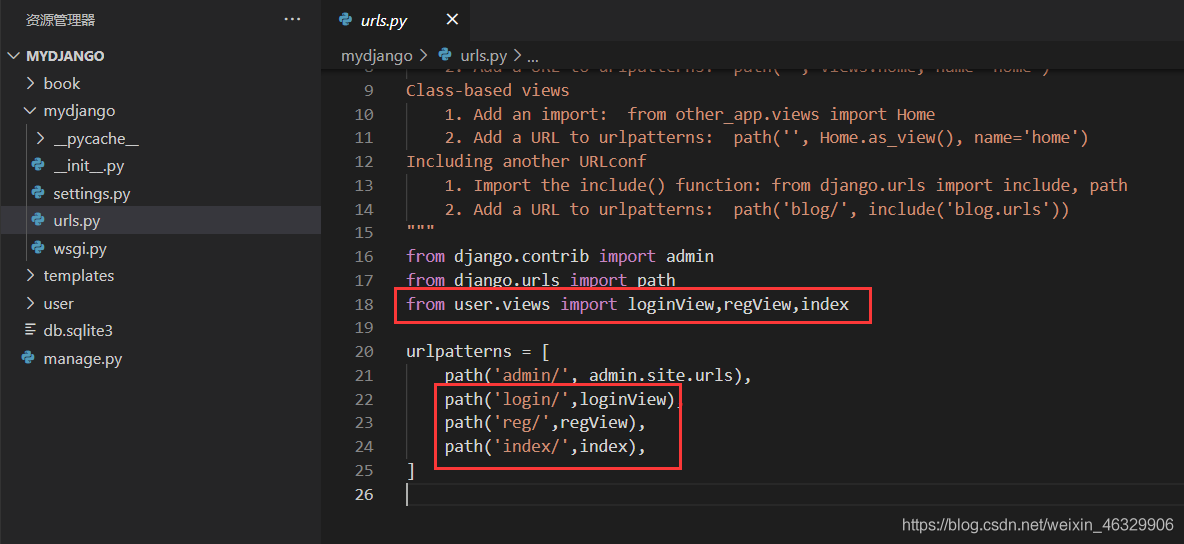This screenshot has height=544, width=1184.
Task: Click the Python icon next to wsgi.py
Action: (38, 248)
